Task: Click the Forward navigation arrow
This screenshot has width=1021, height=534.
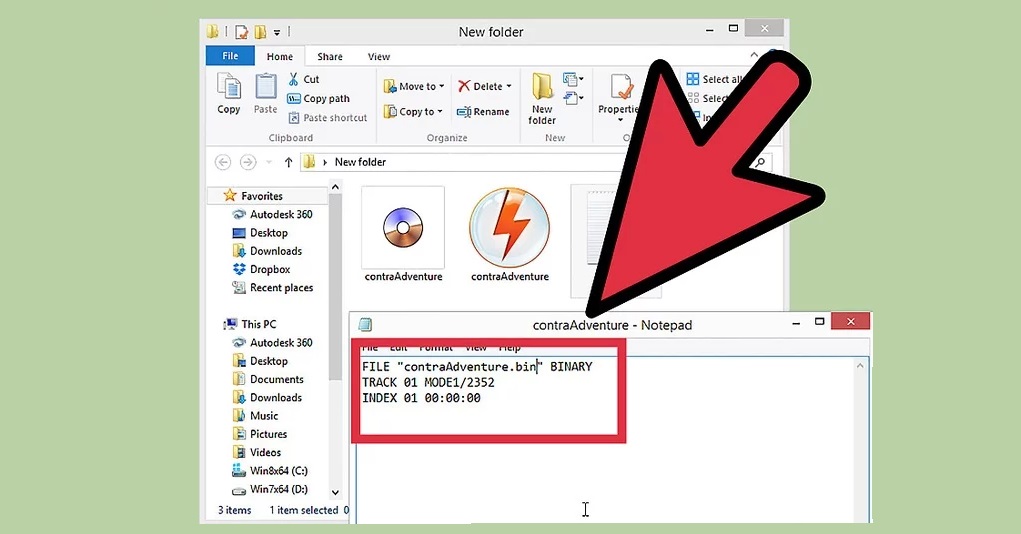Action: pos(248,162)
